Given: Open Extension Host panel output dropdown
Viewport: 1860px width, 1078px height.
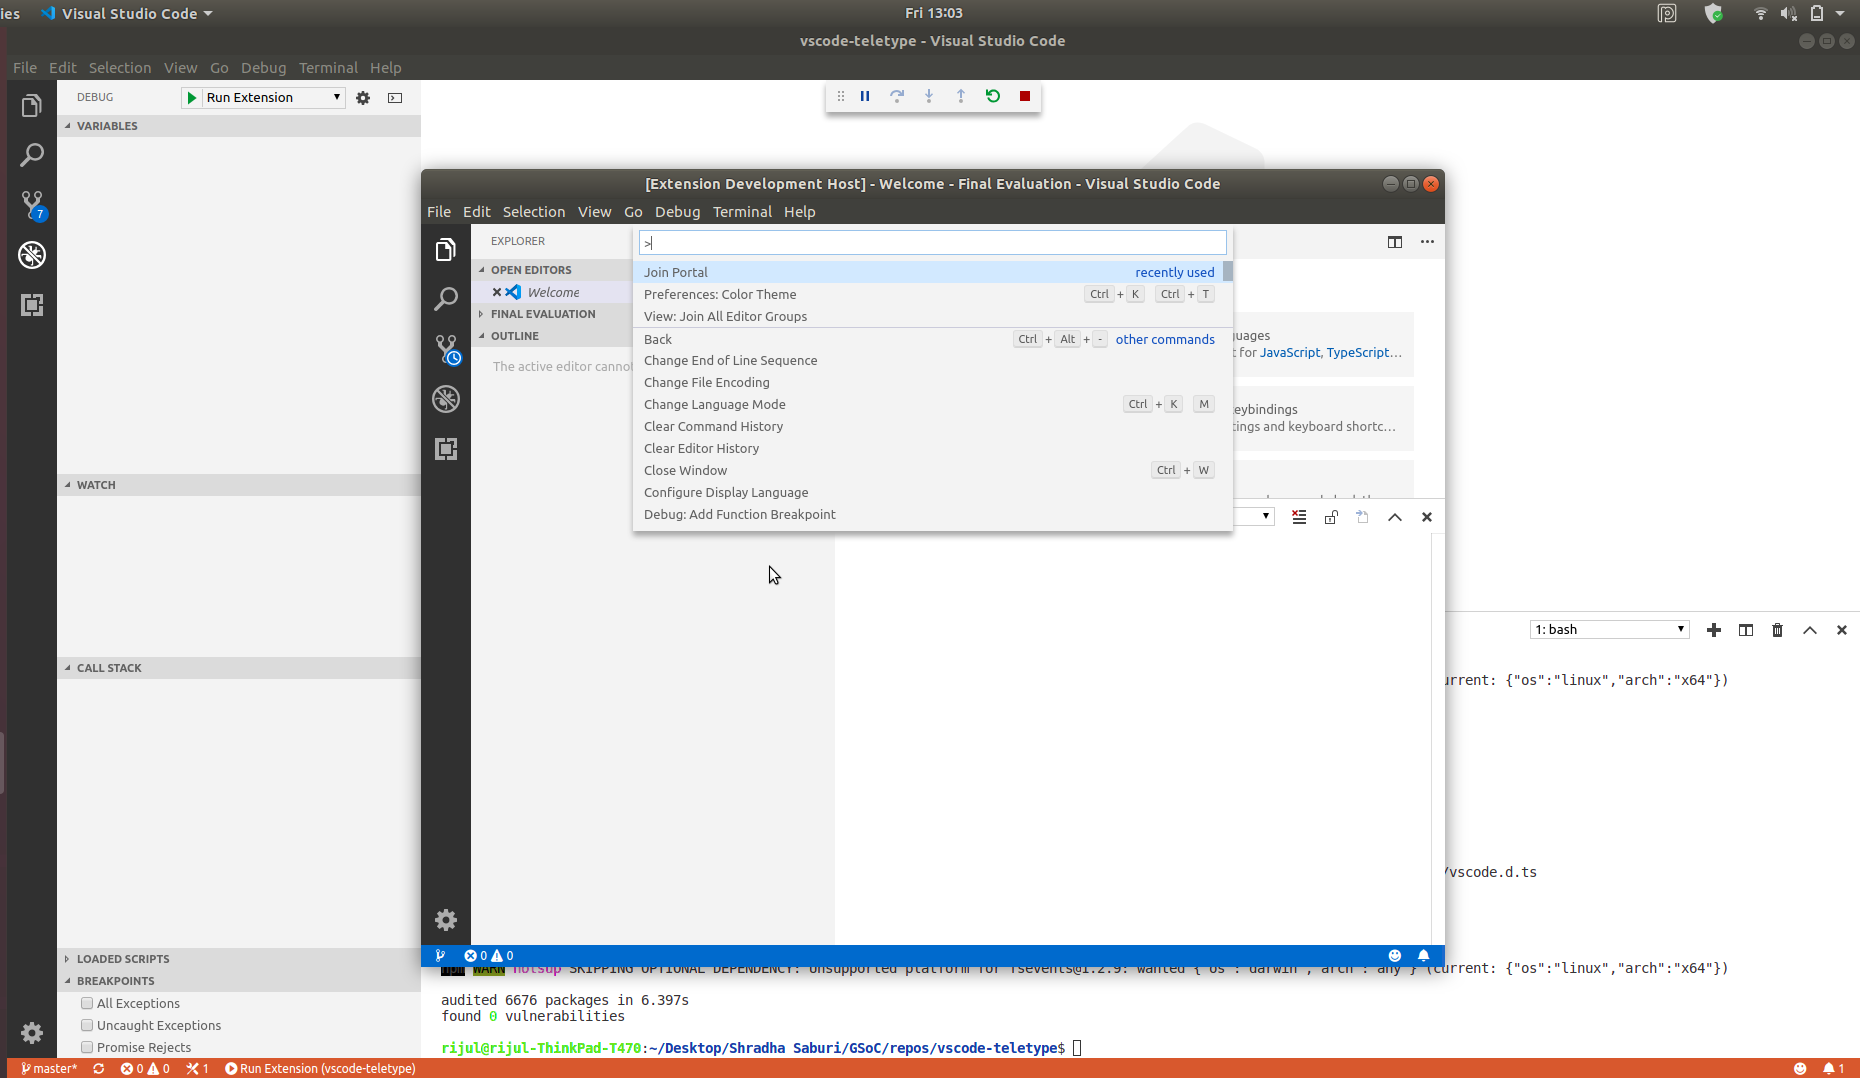Looking at the screenshot, I should 1254,516.
